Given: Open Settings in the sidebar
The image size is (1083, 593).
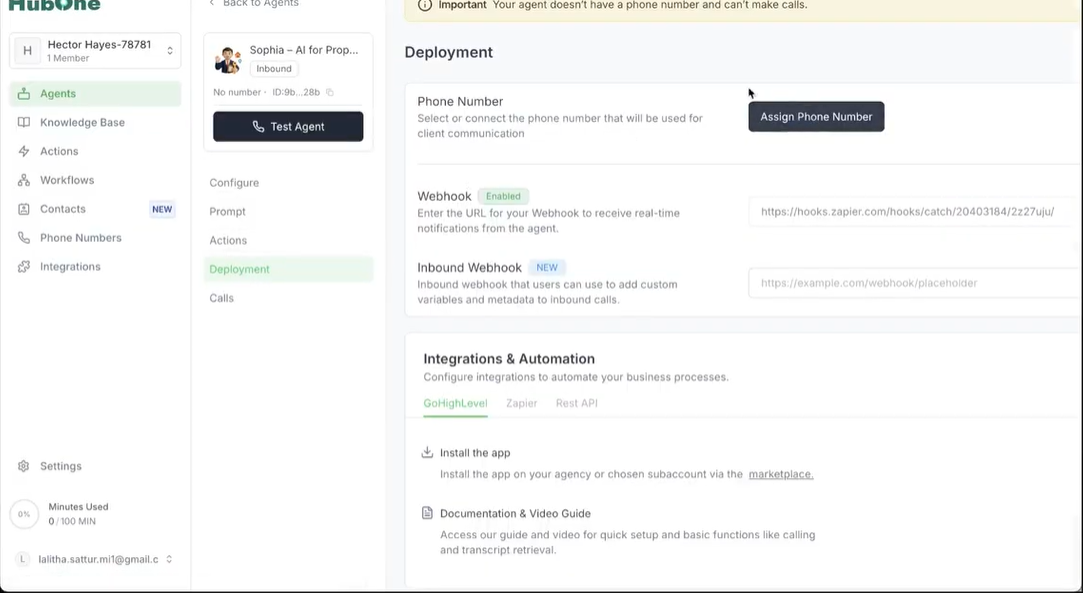Looking at the screenshot, I should click(95, 466).
